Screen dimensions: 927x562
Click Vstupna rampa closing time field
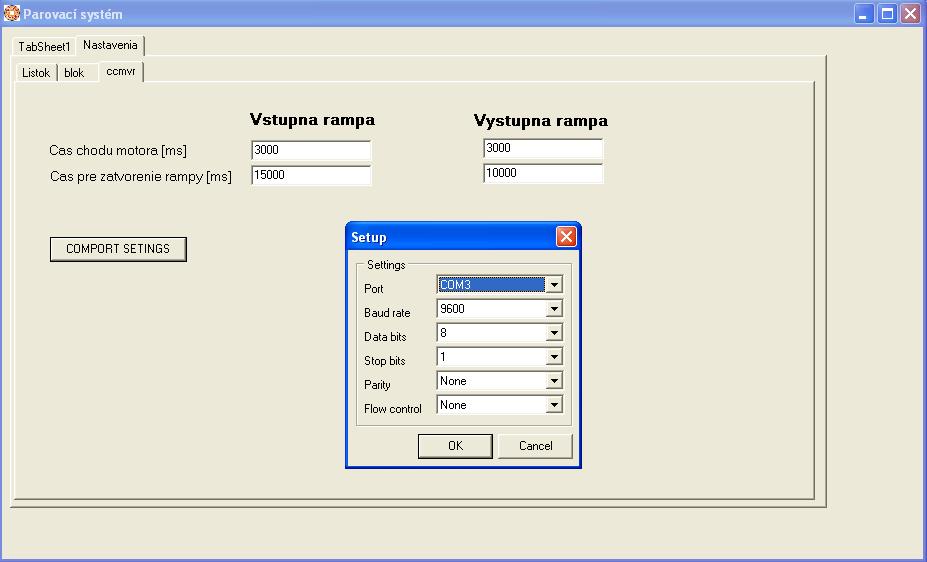[311, 175]
